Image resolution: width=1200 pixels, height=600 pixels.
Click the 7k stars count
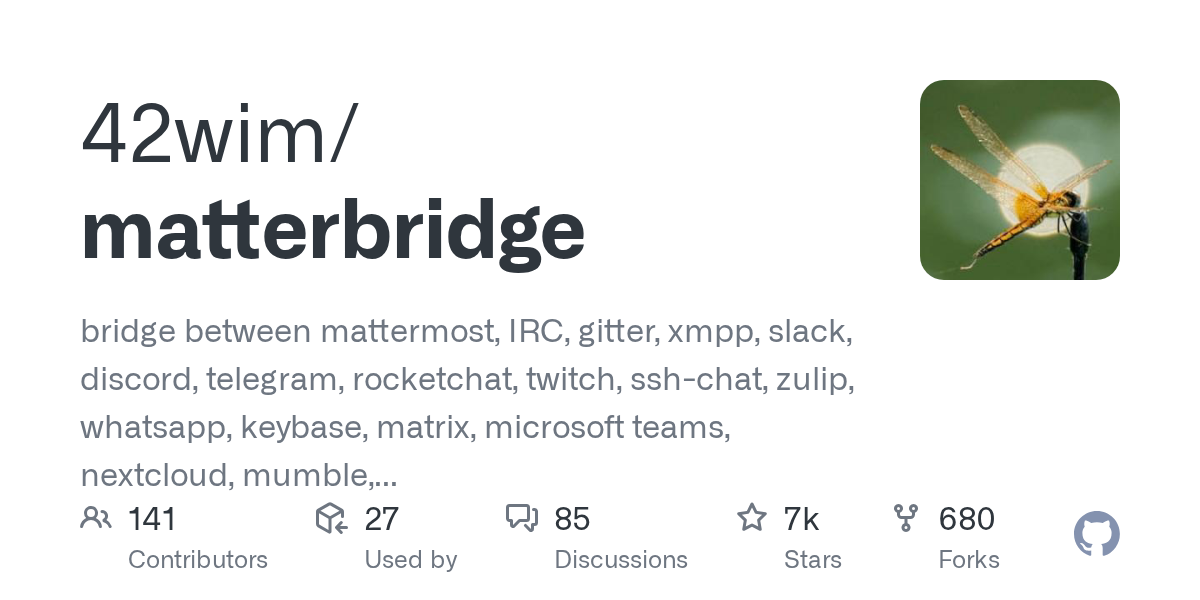802,519
